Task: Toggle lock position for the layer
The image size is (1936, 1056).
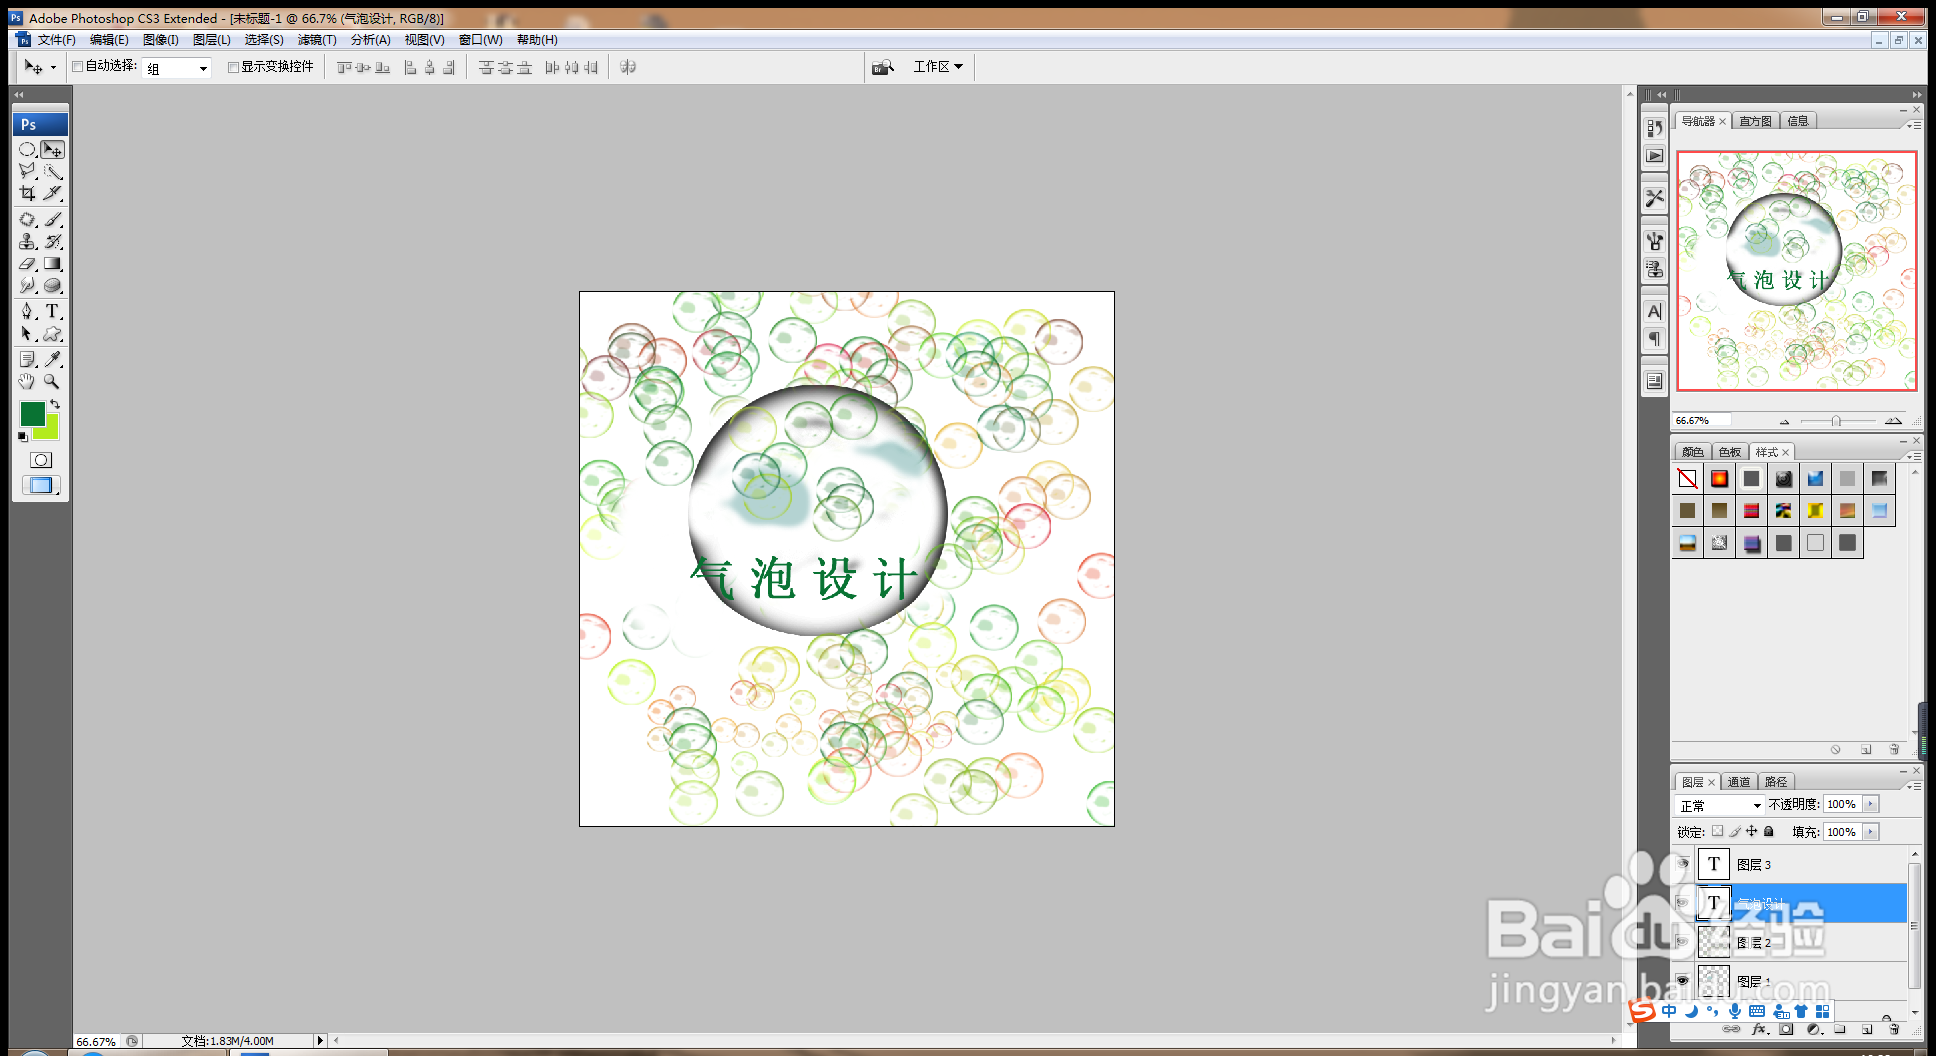Action: coord(1752,831)
